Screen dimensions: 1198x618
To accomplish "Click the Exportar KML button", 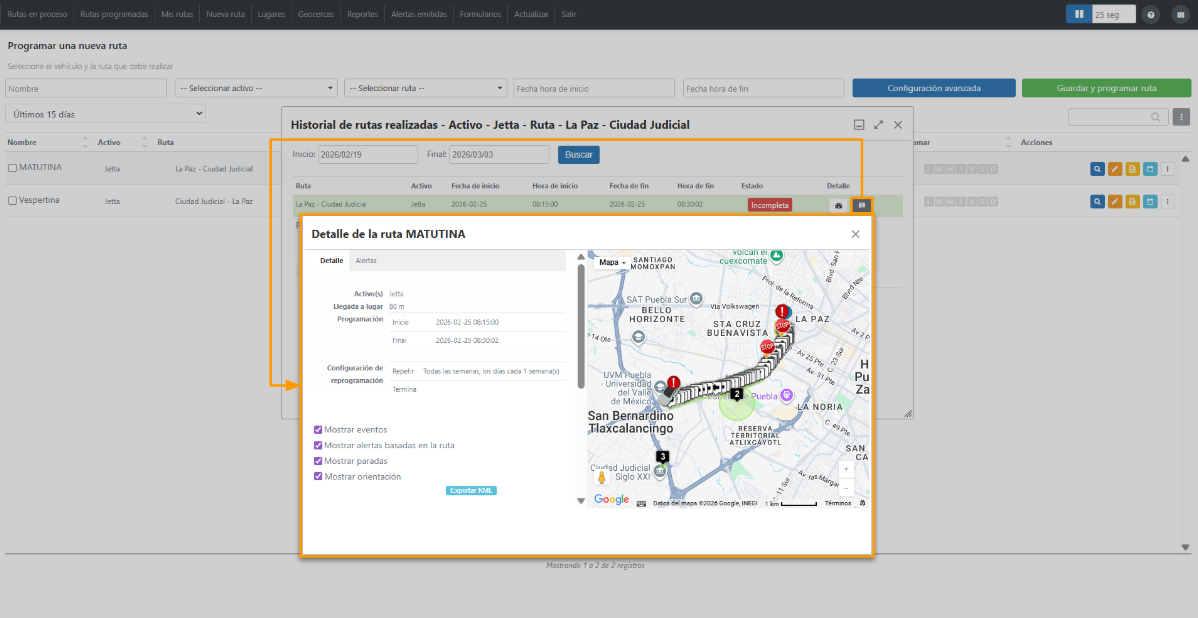I will coord(471,490).
